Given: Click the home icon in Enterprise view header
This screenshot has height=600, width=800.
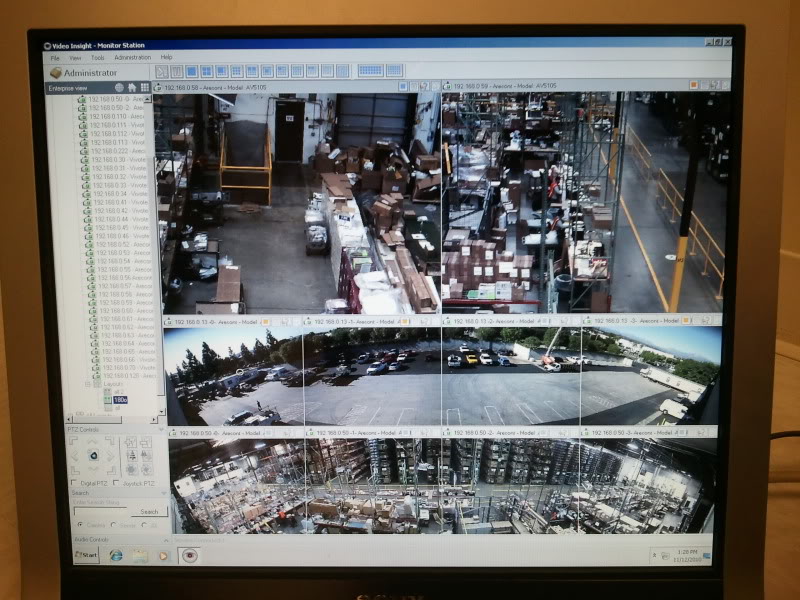Looking at the screenshot, I should coord(132,88).
